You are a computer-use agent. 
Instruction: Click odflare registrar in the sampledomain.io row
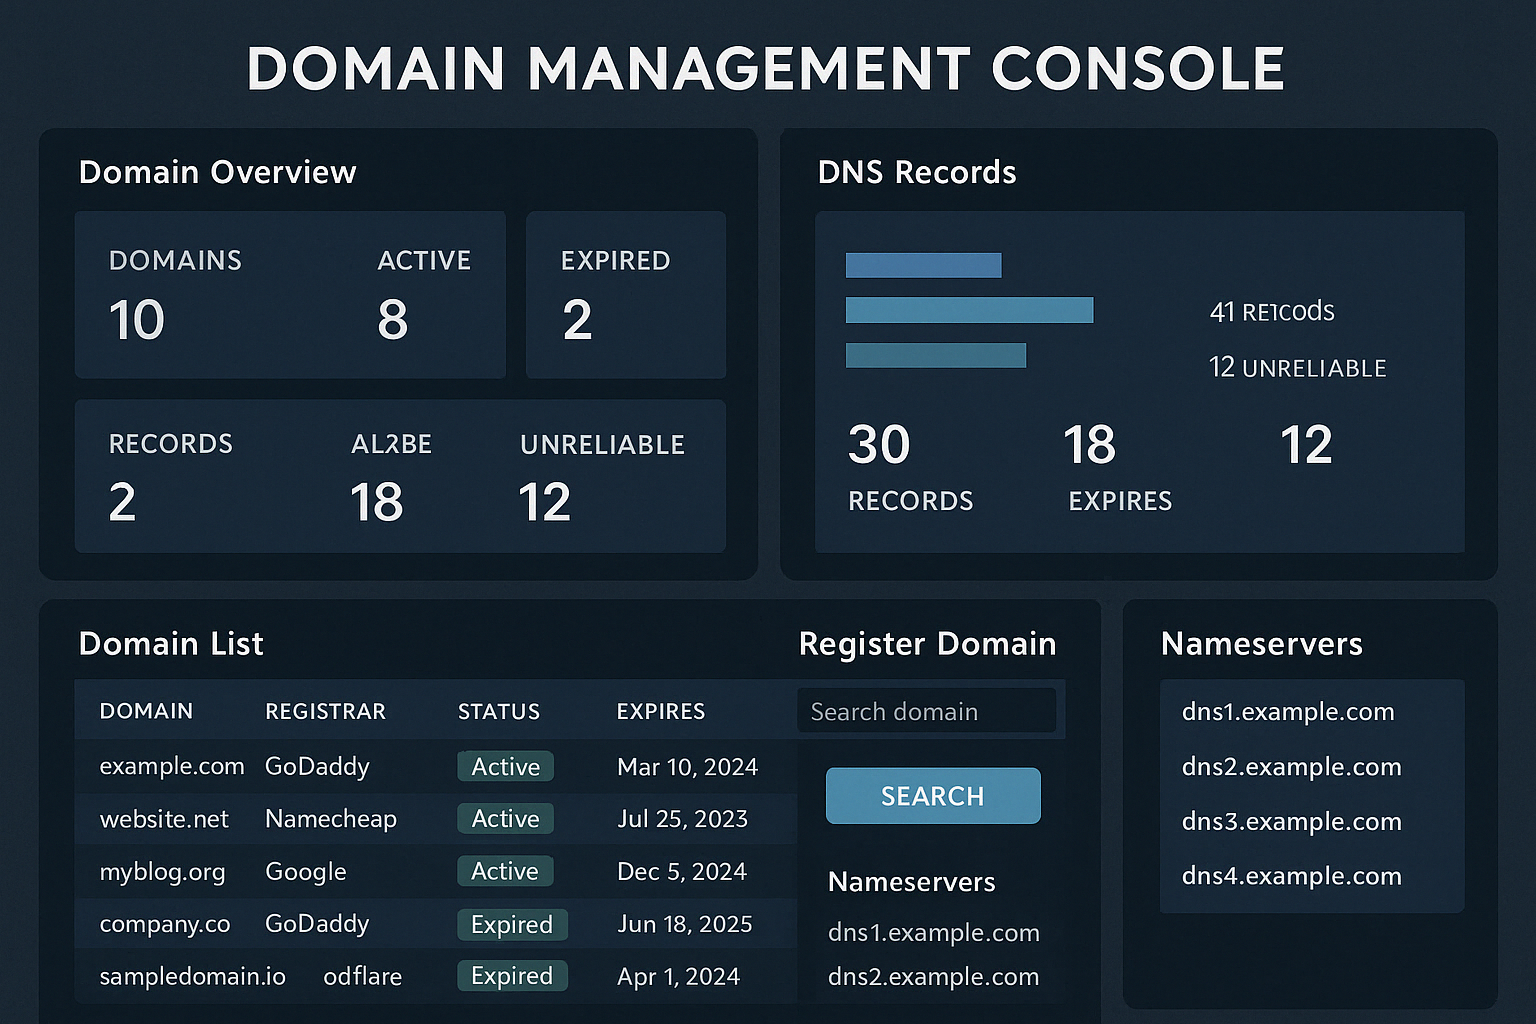tap(362, 976)
